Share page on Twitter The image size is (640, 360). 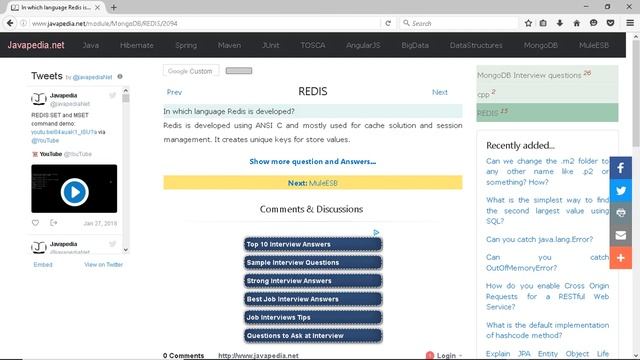pyautogui.click(x=621, y=190)
